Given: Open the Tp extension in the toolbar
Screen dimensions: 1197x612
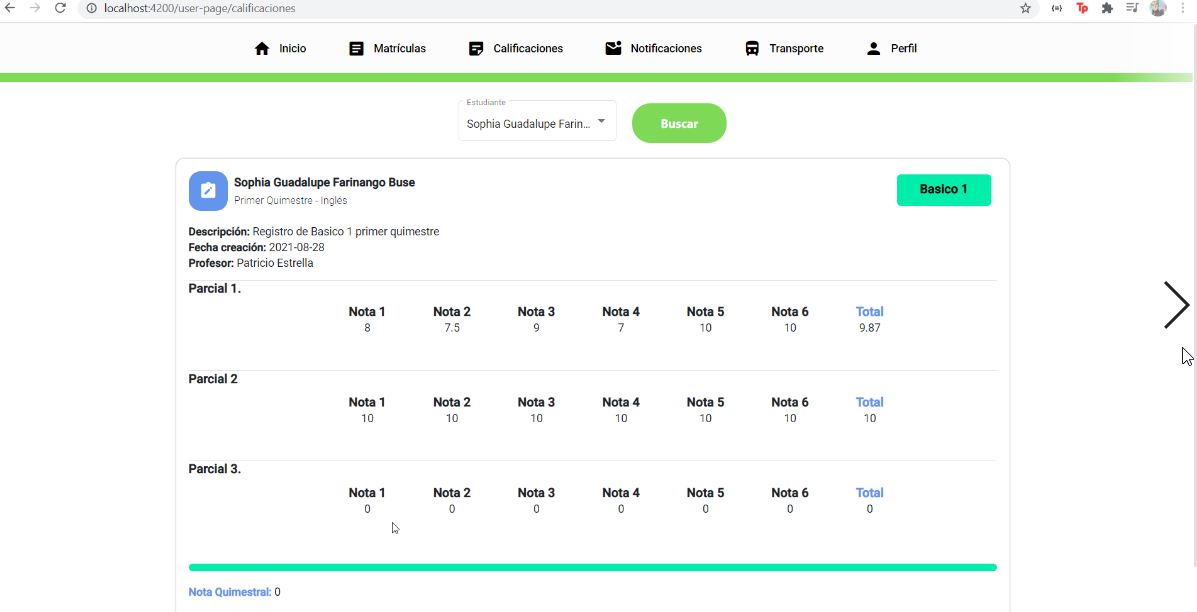Looking at the screenshot, I should 1081,9.
